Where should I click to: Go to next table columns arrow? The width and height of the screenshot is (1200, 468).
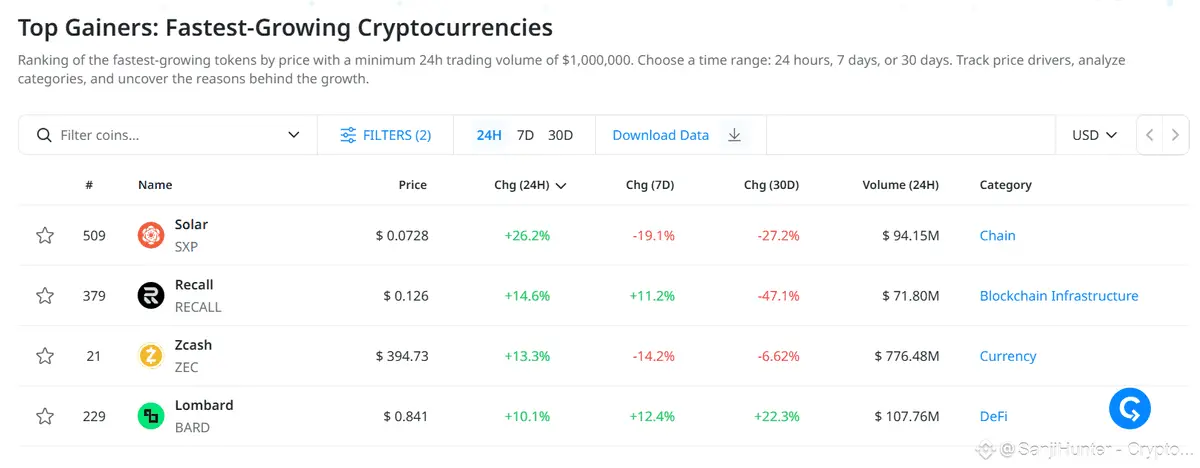[1176, 135]
